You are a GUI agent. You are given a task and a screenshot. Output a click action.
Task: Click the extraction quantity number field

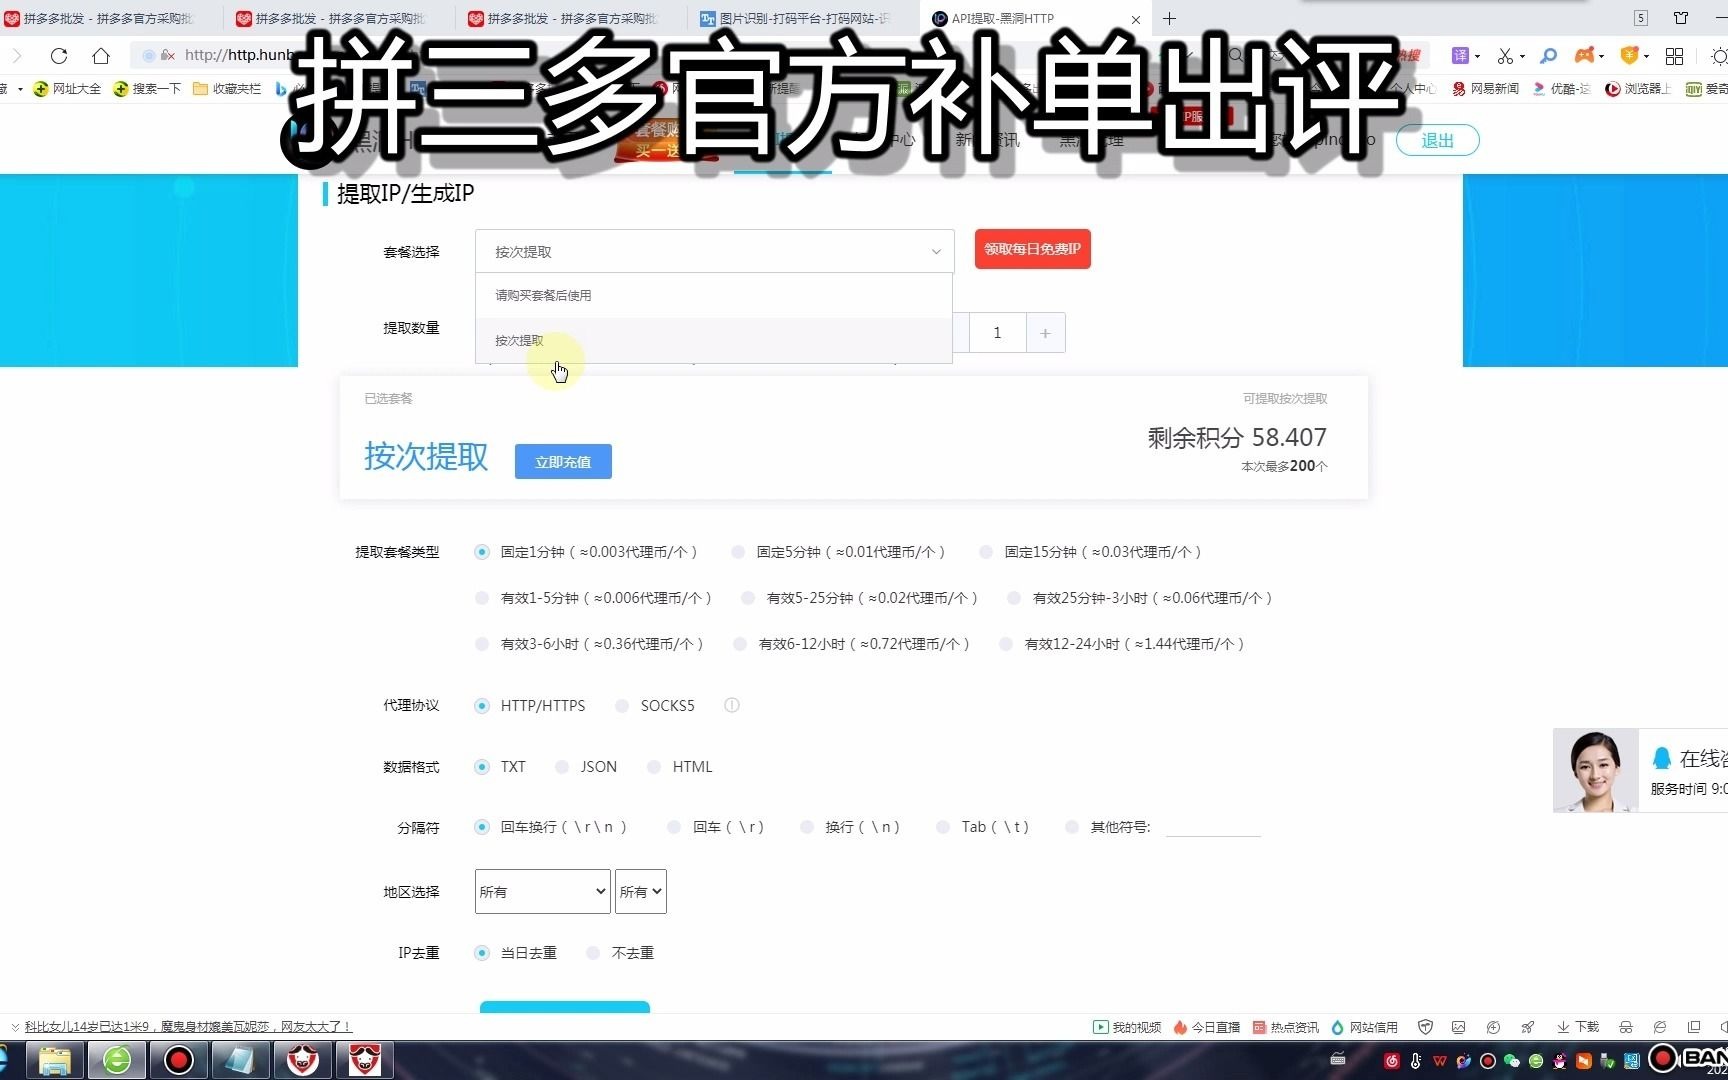997,333
